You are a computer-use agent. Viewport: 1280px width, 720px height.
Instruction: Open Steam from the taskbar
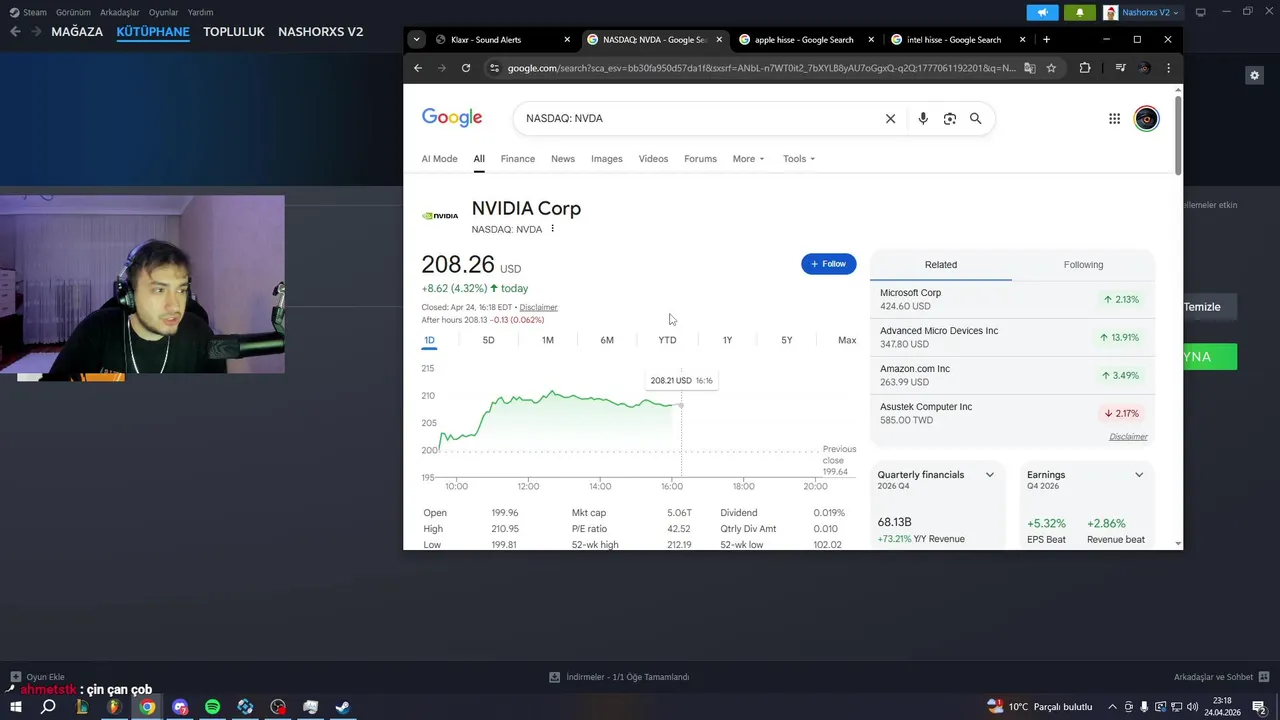click(x=342, y=707)
